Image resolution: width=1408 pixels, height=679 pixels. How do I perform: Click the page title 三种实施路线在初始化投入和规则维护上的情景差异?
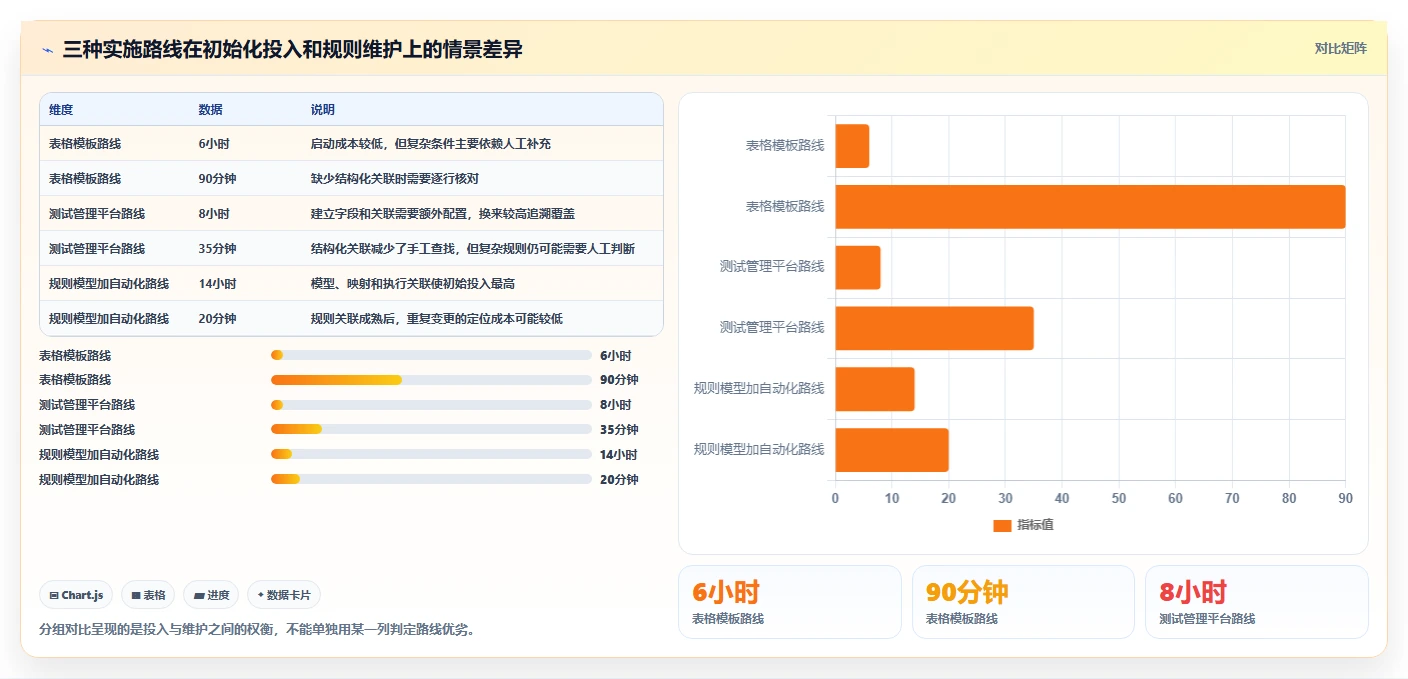pos(292,50)
